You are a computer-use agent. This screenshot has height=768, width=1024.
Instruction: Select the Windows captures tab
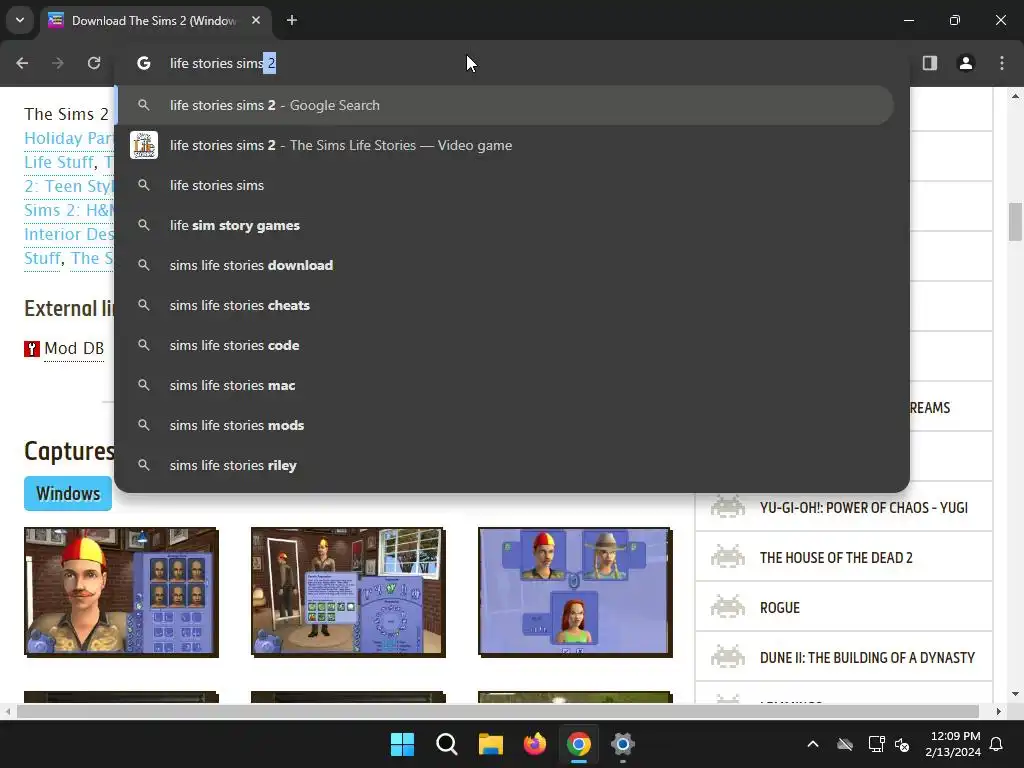tap(68, 494)
